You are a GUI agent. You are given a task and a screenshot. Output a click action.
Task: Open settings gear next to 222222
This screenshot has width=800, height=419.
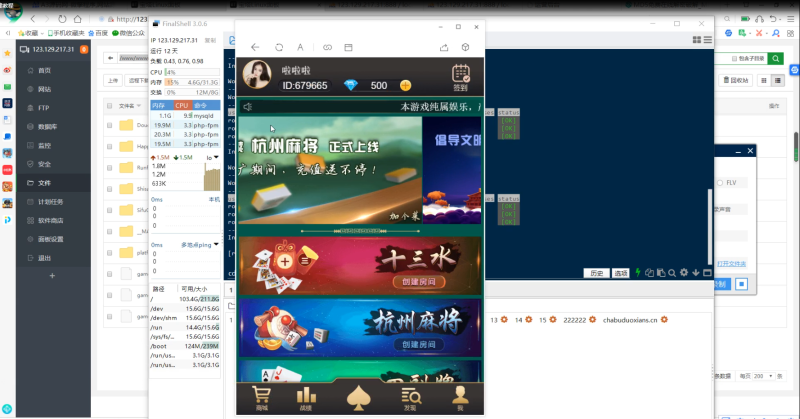coord(592,319)
